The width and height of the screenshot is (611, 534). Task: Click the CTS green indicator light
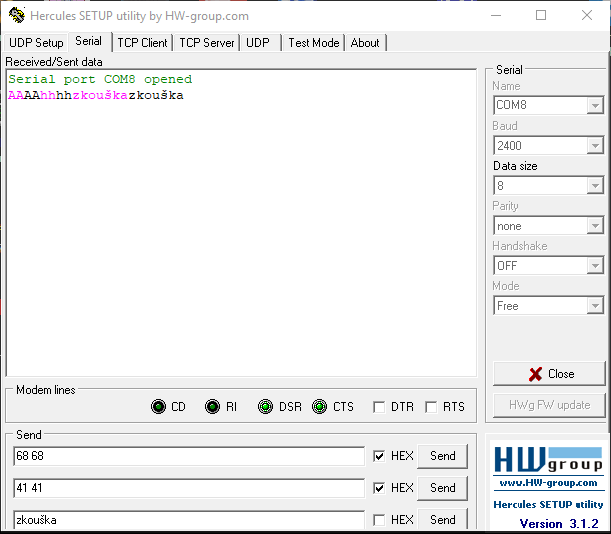(319, 407)
